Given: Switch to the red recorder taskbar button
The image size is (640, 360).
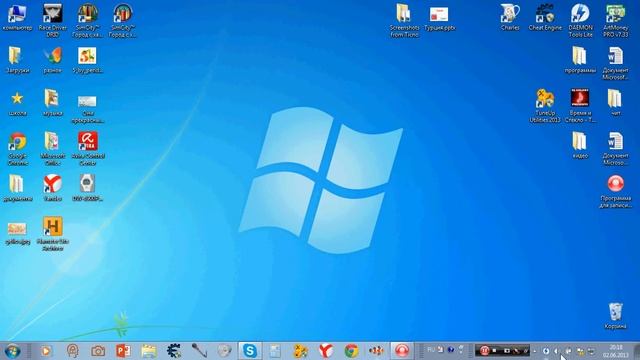Looking at the screenshot, I should (402, 351).
